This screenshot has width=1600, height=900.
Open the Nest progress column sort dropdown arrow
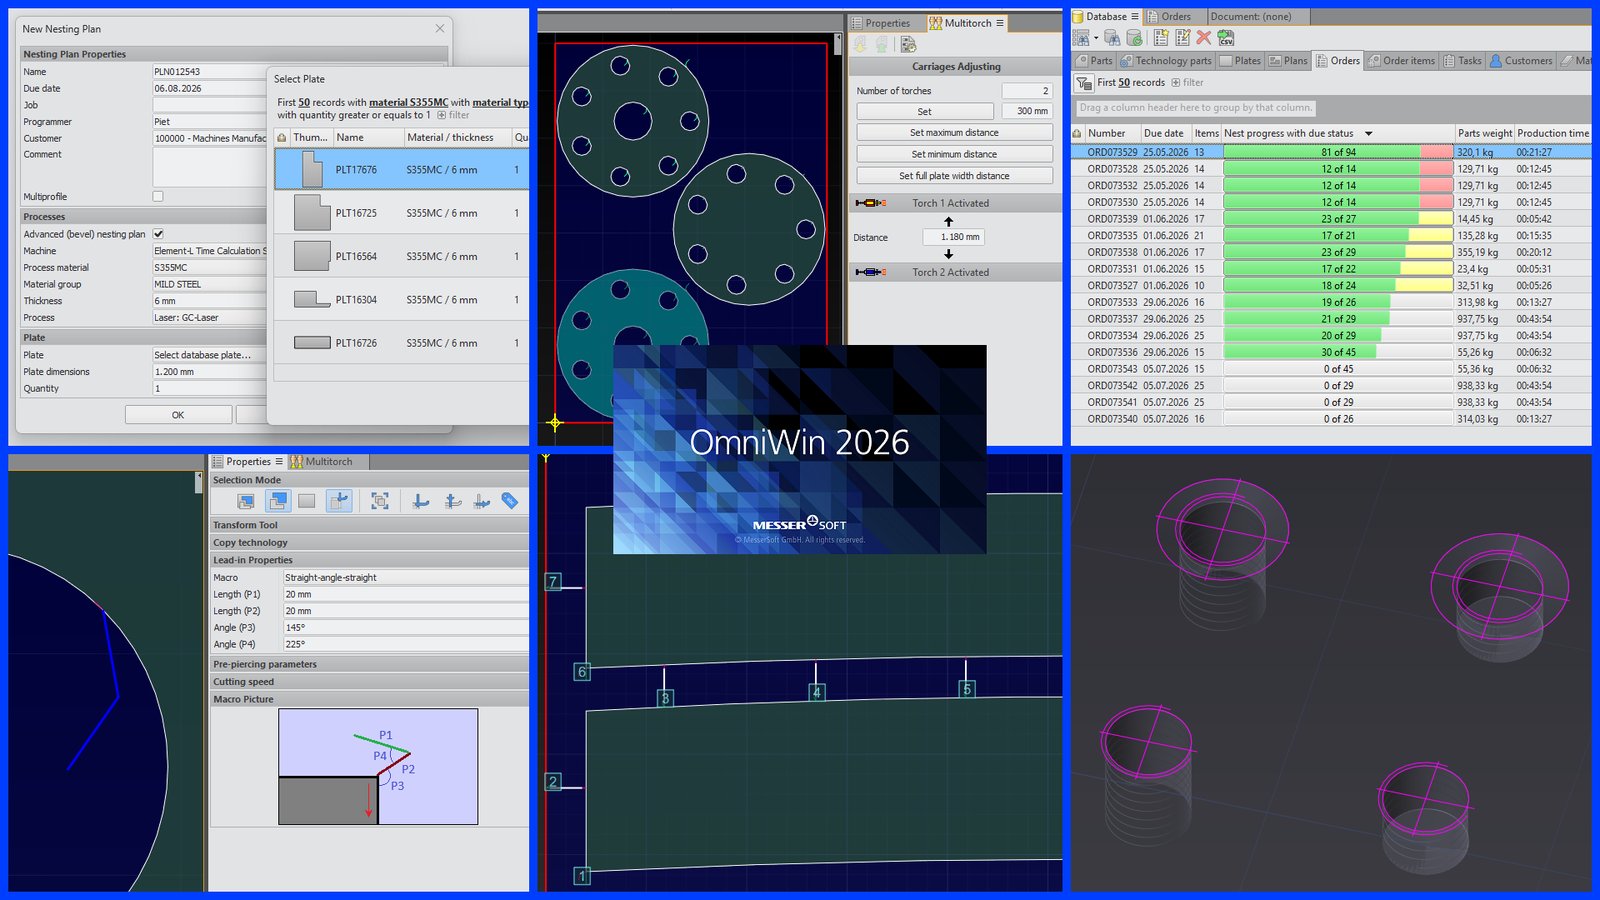pyautogui.click(x=1368, y=133)
